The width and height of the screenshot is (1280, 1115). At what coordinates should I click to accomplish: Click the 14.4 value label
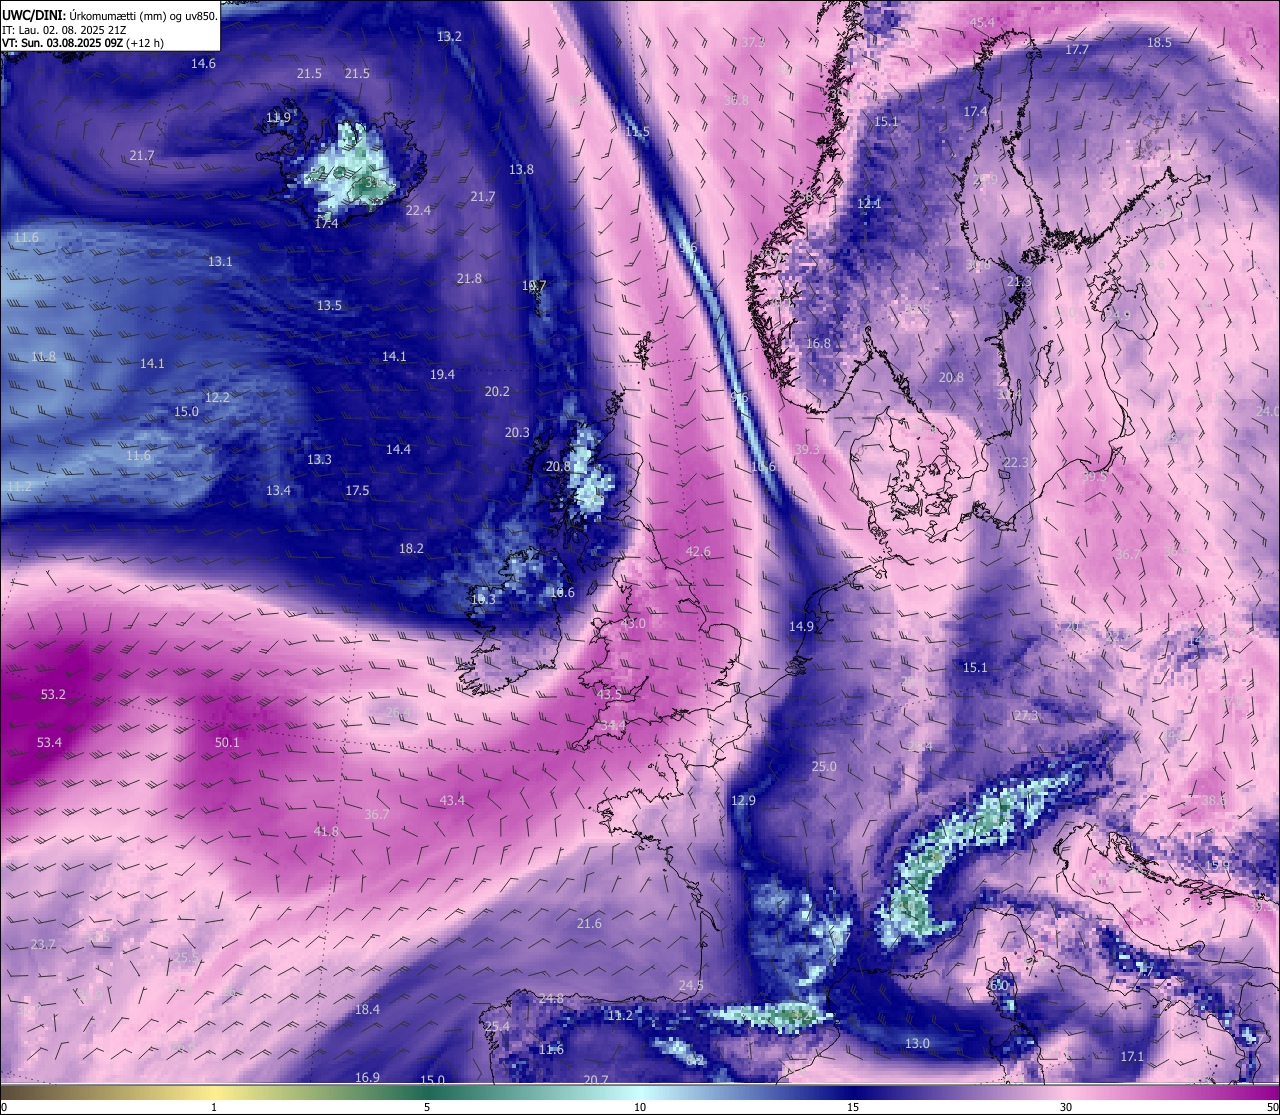pyautogui.click(x=398, y=449)
